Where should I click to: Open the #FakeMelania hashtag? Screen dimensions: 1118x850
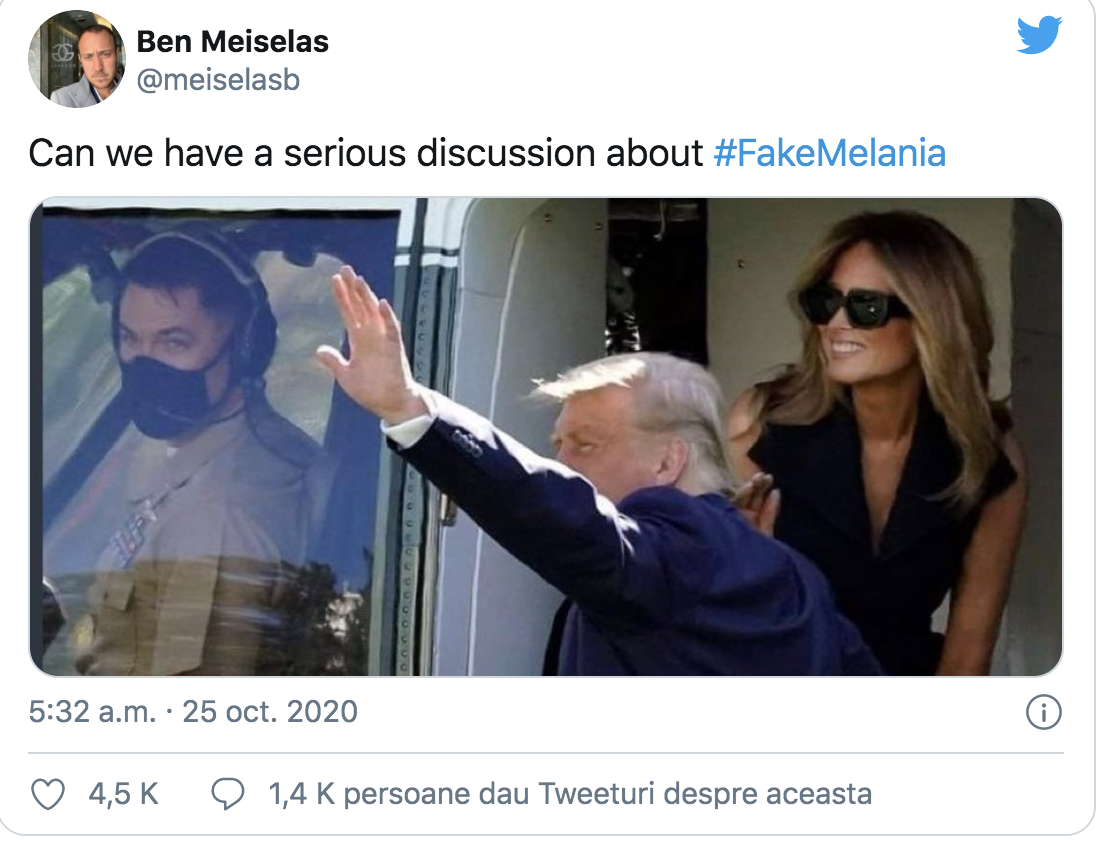tap(829, 153)
